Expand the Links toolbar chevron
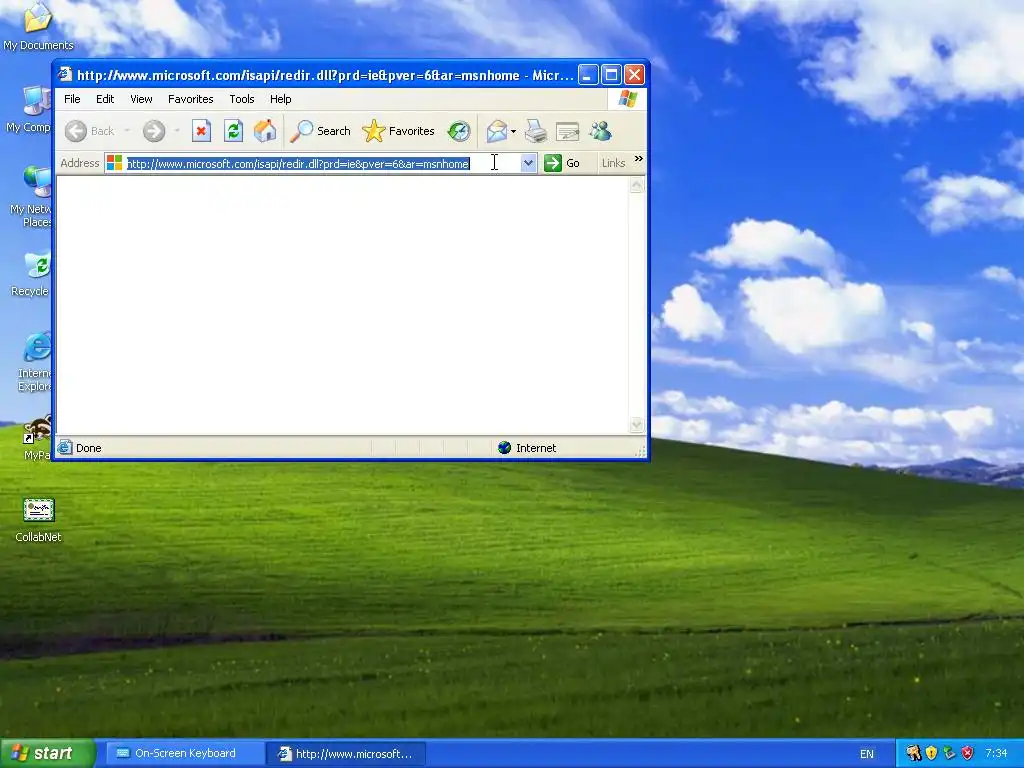 coord(639,159)
